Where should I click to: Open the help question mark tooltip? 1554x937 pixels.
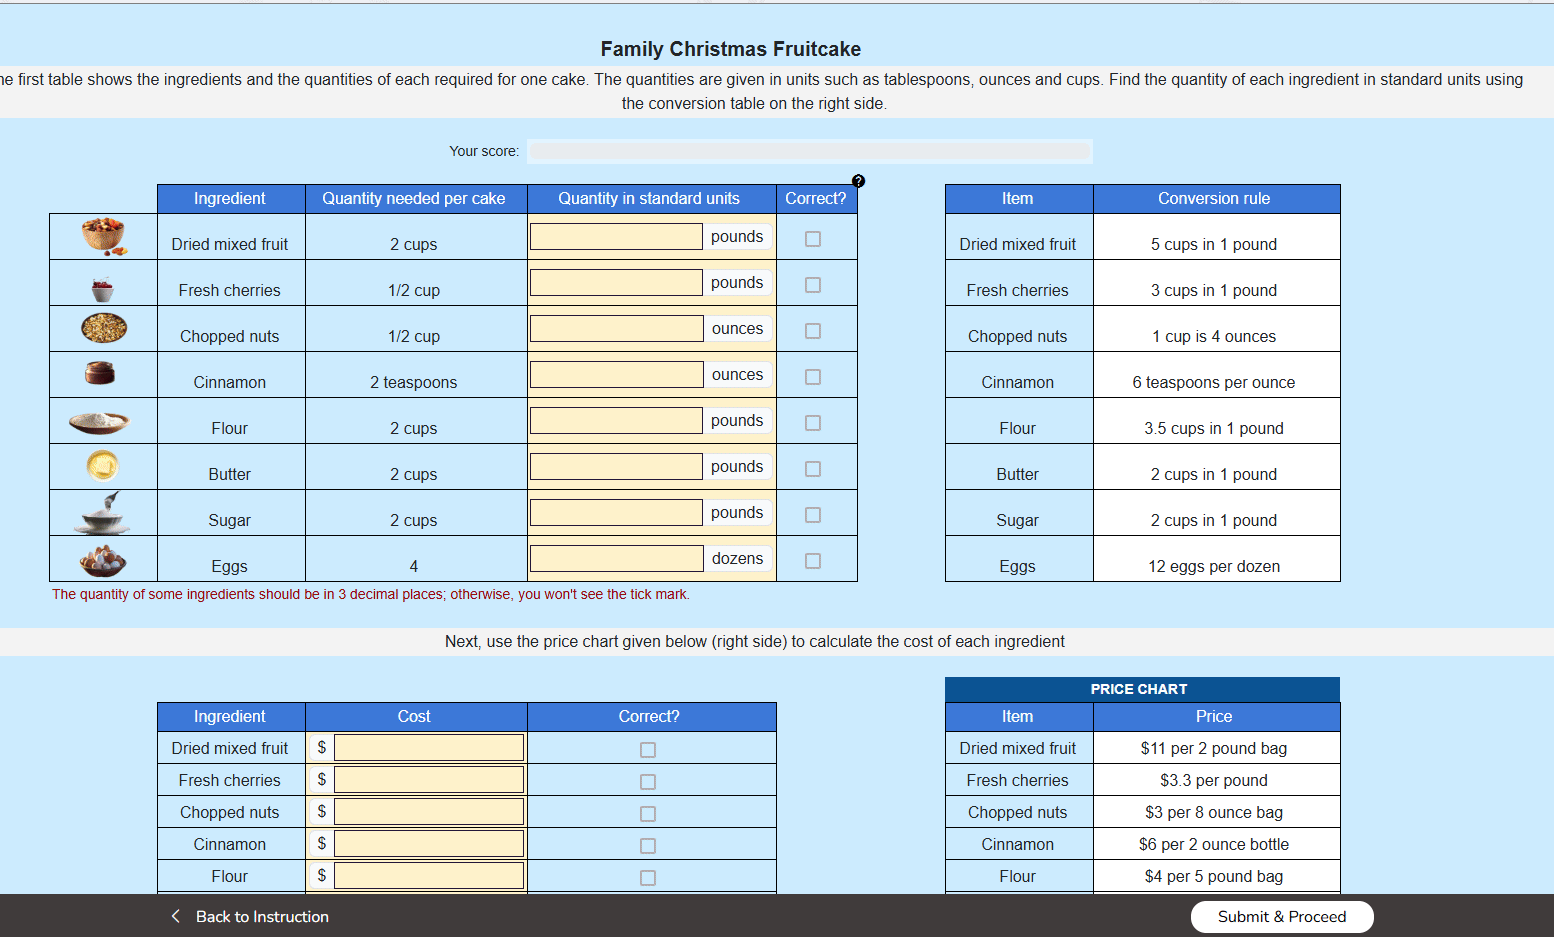click(858, 181)
